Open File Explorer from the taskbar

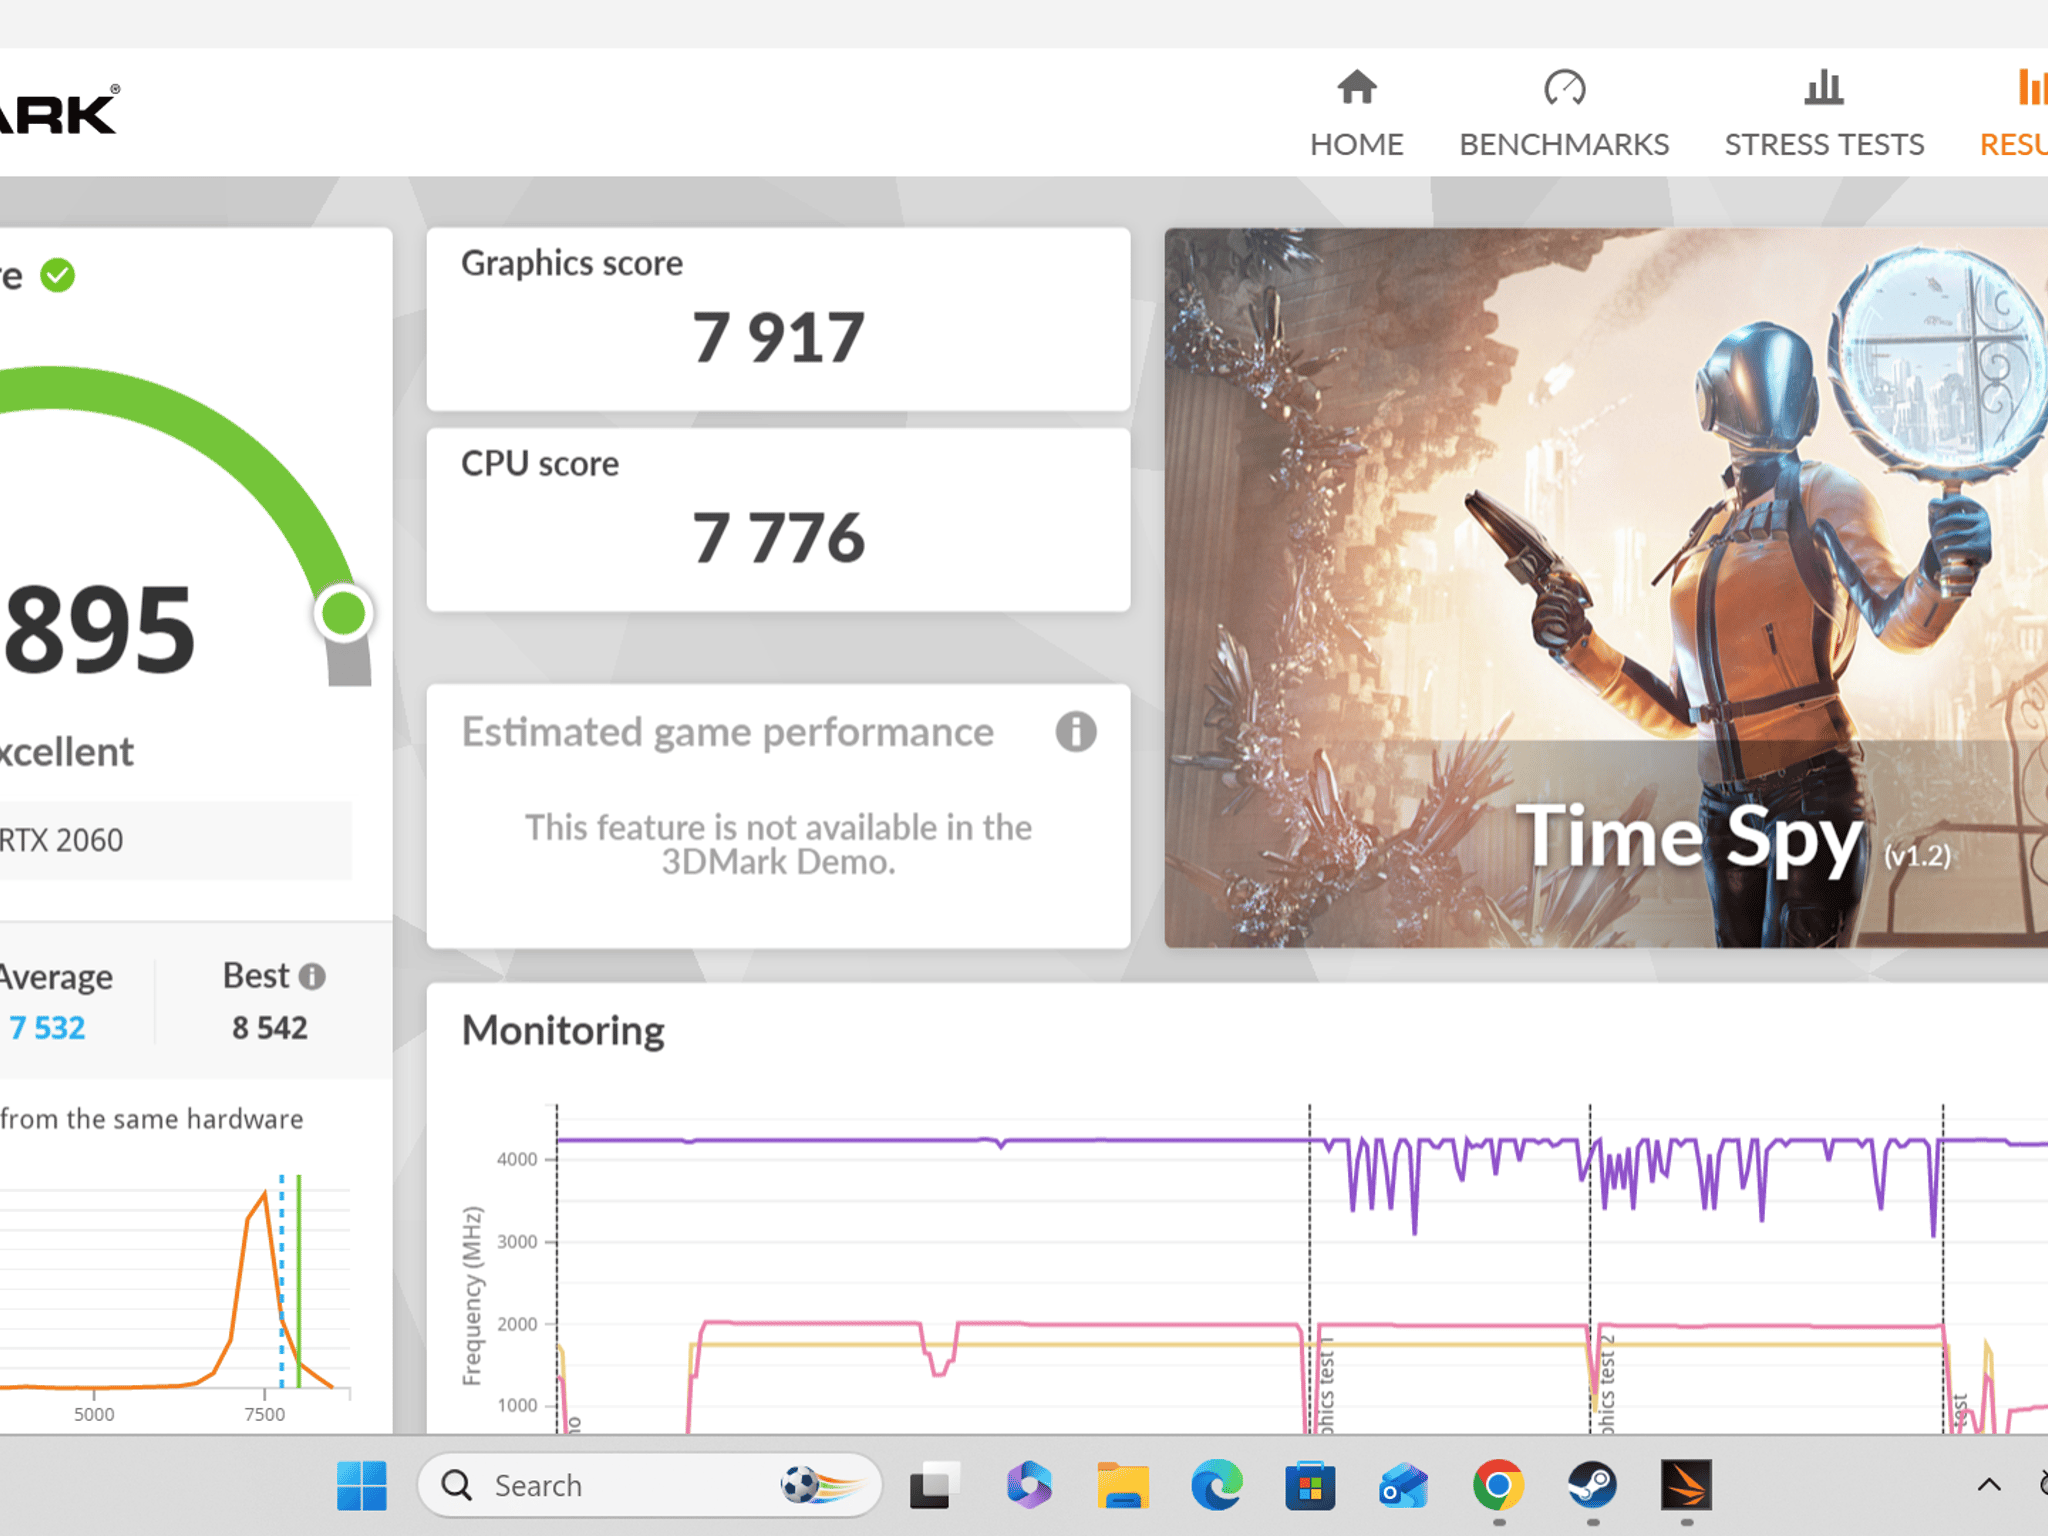point(1122,1485)
